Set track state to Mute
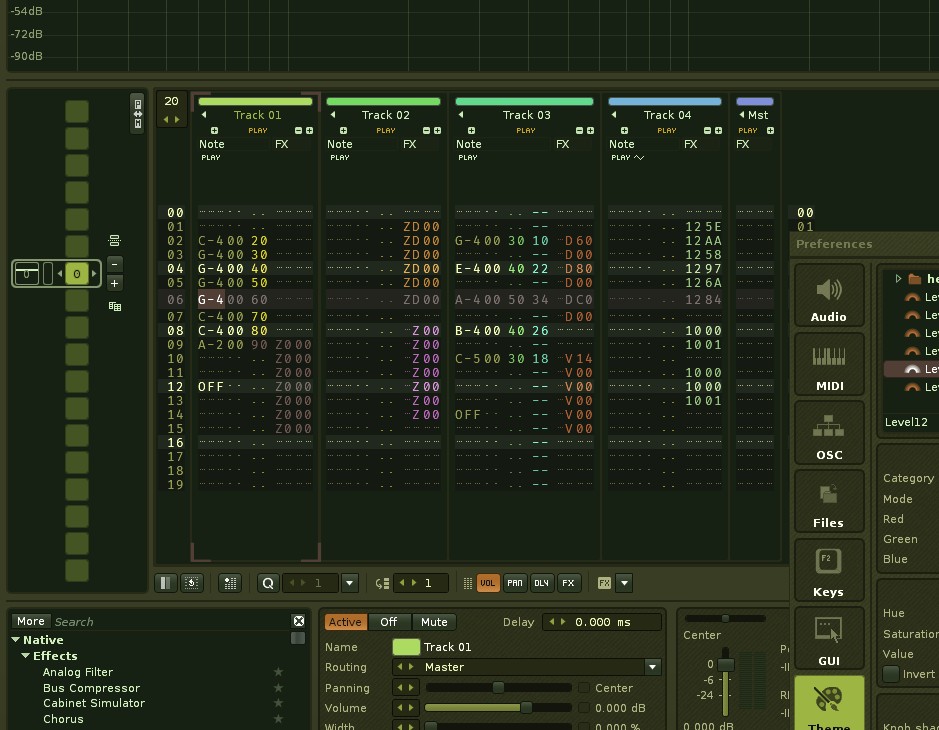 pyautogui.click(x=434, y=622)
